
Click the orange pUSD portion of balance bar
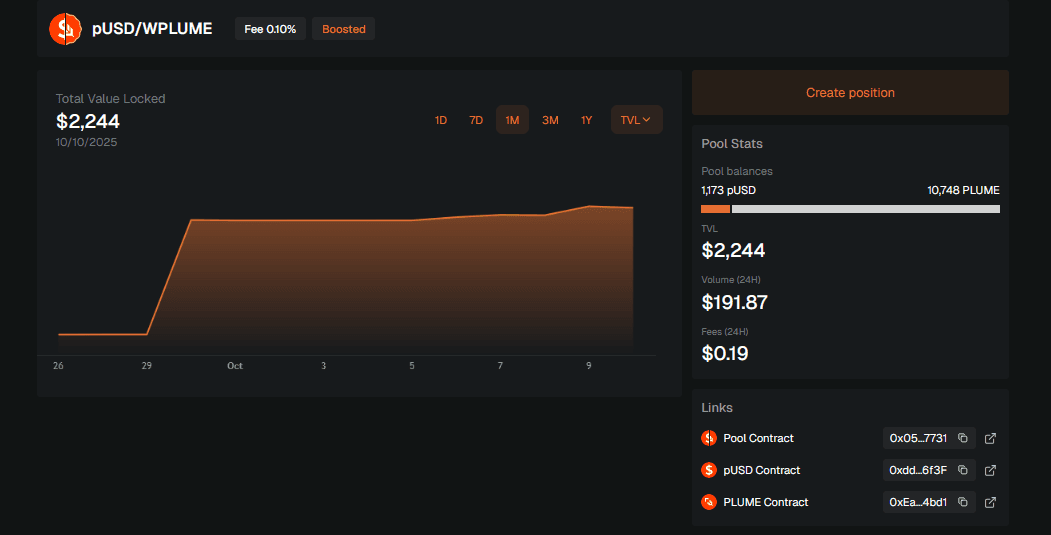click(x=715, y=209)
